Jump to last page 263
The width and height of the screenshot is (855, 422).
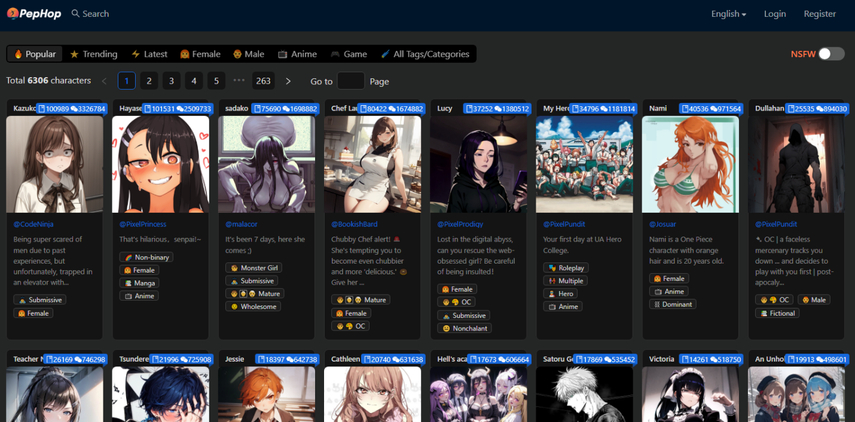pyautogui.click(x=263, y=81)
